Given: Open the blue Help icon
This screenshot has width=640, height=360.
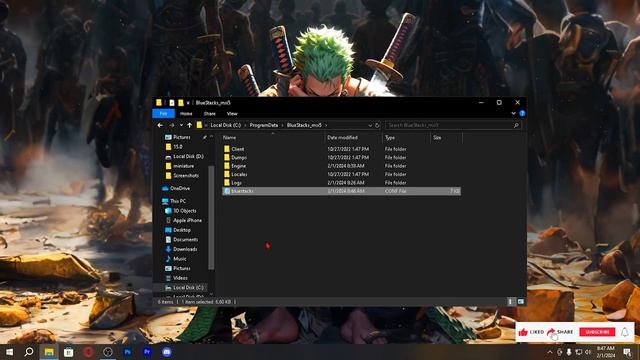Looking at the screenshot, I should pos(522,113).
